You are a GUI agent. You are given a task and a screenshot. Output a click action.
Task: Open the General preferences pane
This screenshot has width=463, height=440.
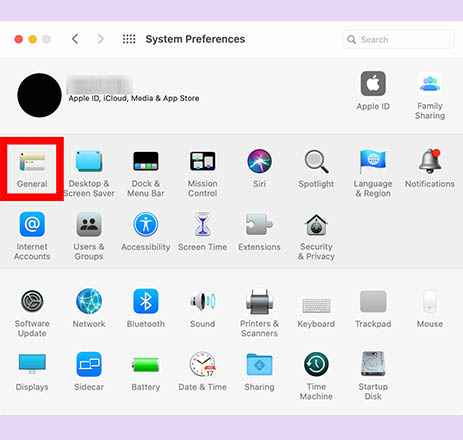pos(32,169)
